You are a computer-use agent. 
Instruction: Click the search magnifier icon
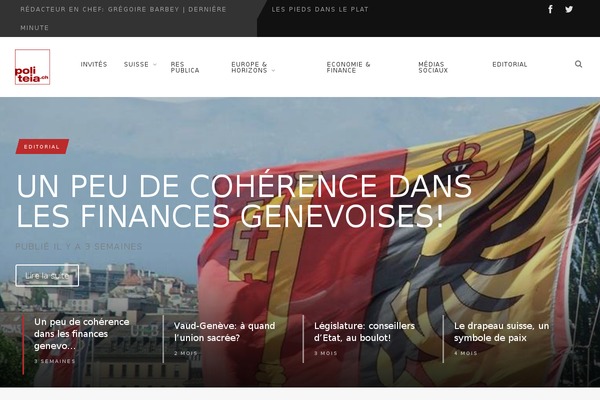point(578,64)
